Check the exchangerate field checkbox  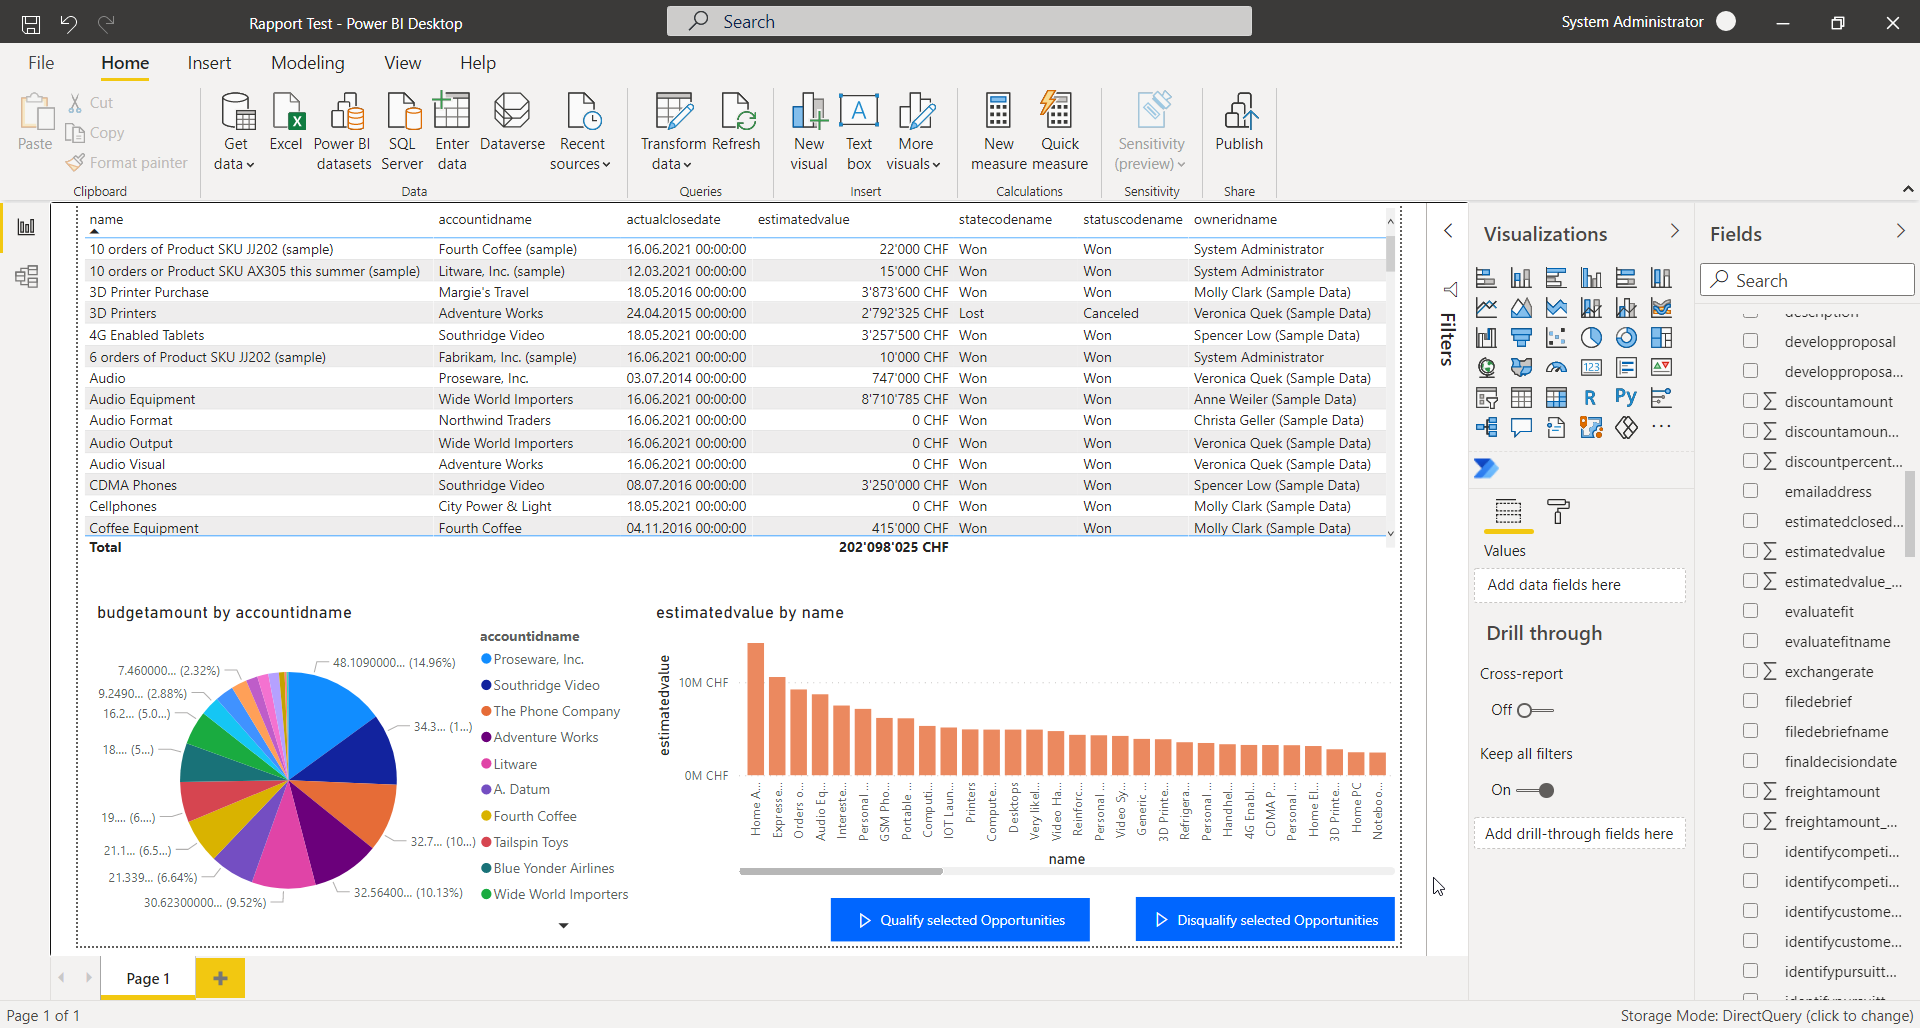[1750, 671]
